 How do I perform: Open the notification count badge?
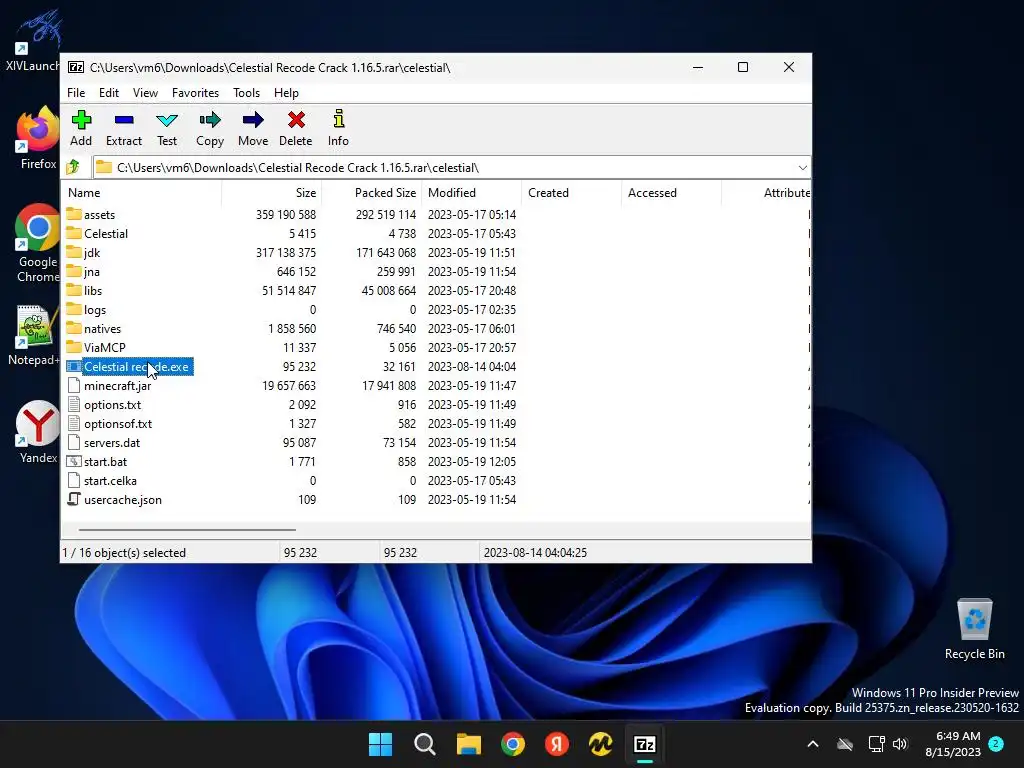[996, 743]
